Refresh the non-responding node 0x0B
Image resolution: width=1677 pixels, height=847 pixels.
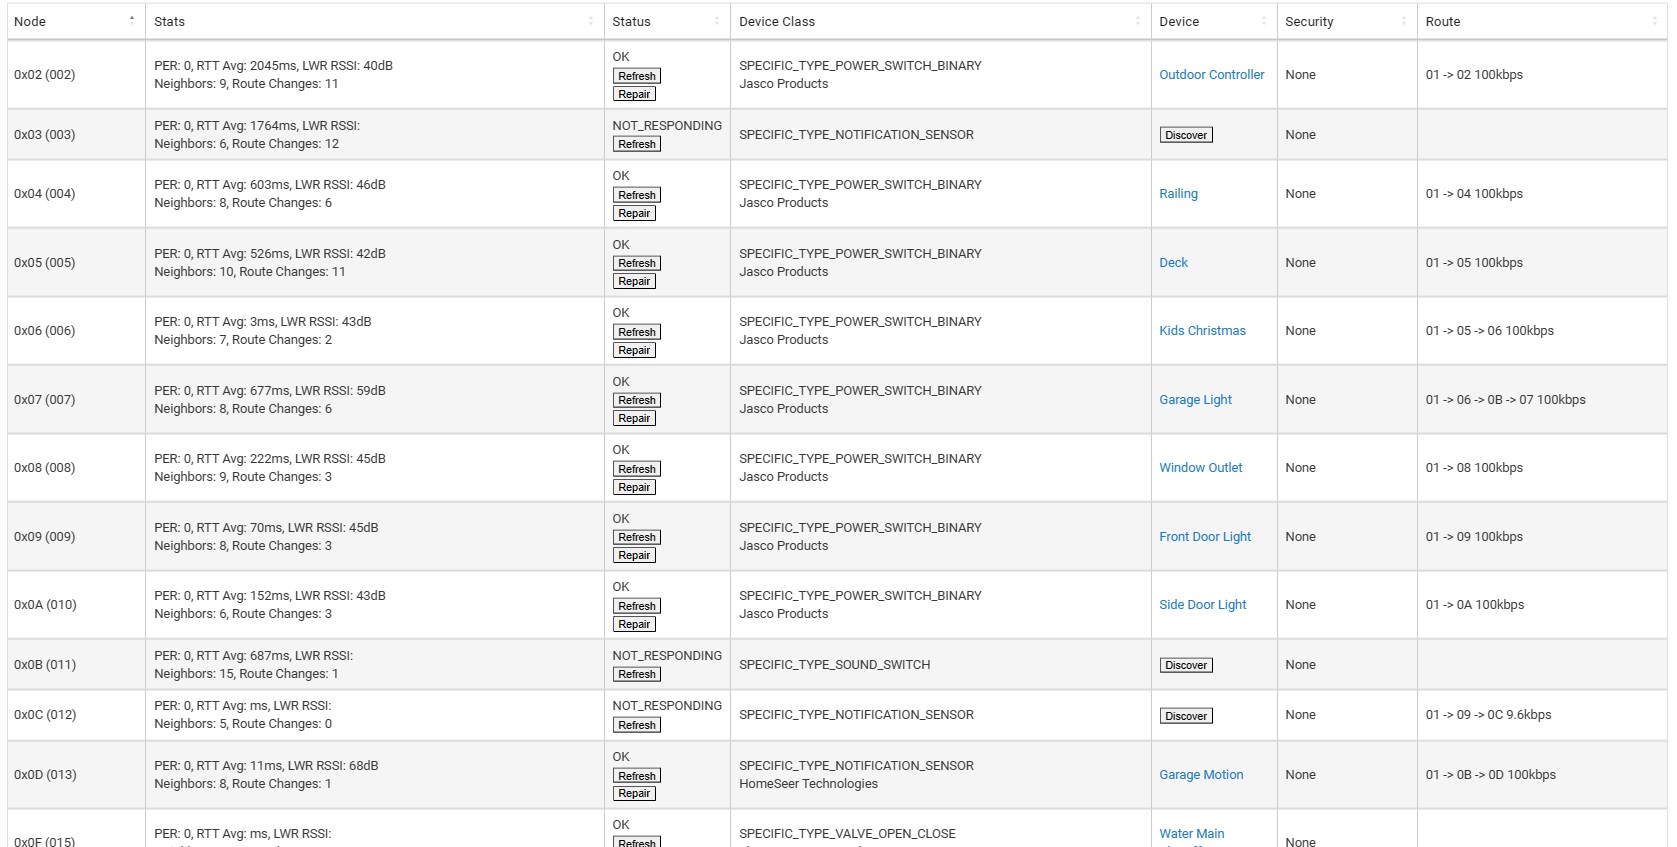pos(636,673)
